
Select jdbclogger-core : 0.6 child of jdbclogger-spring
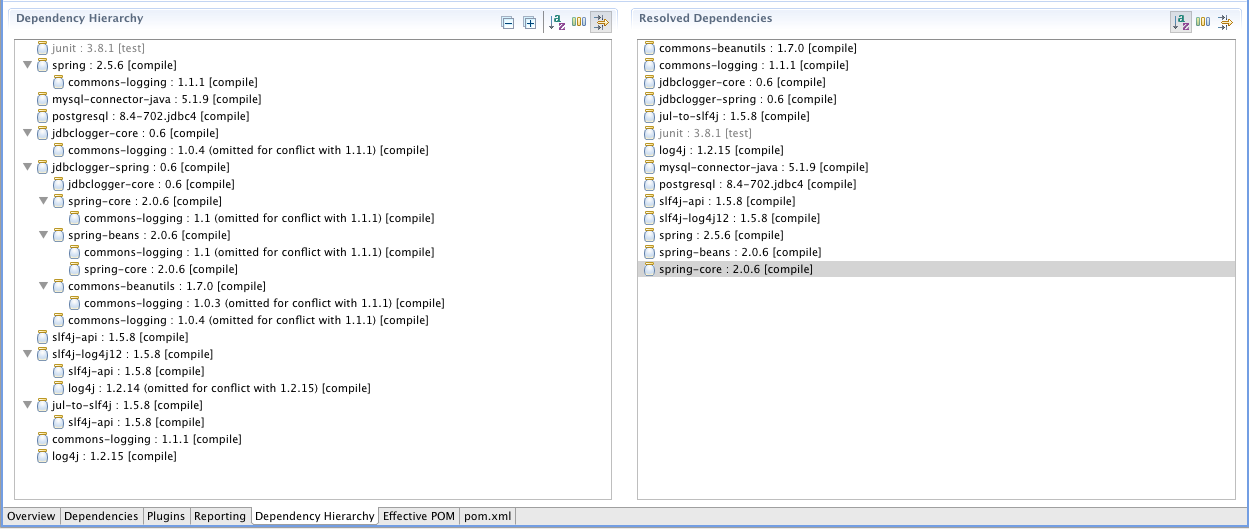click(153, 184)
